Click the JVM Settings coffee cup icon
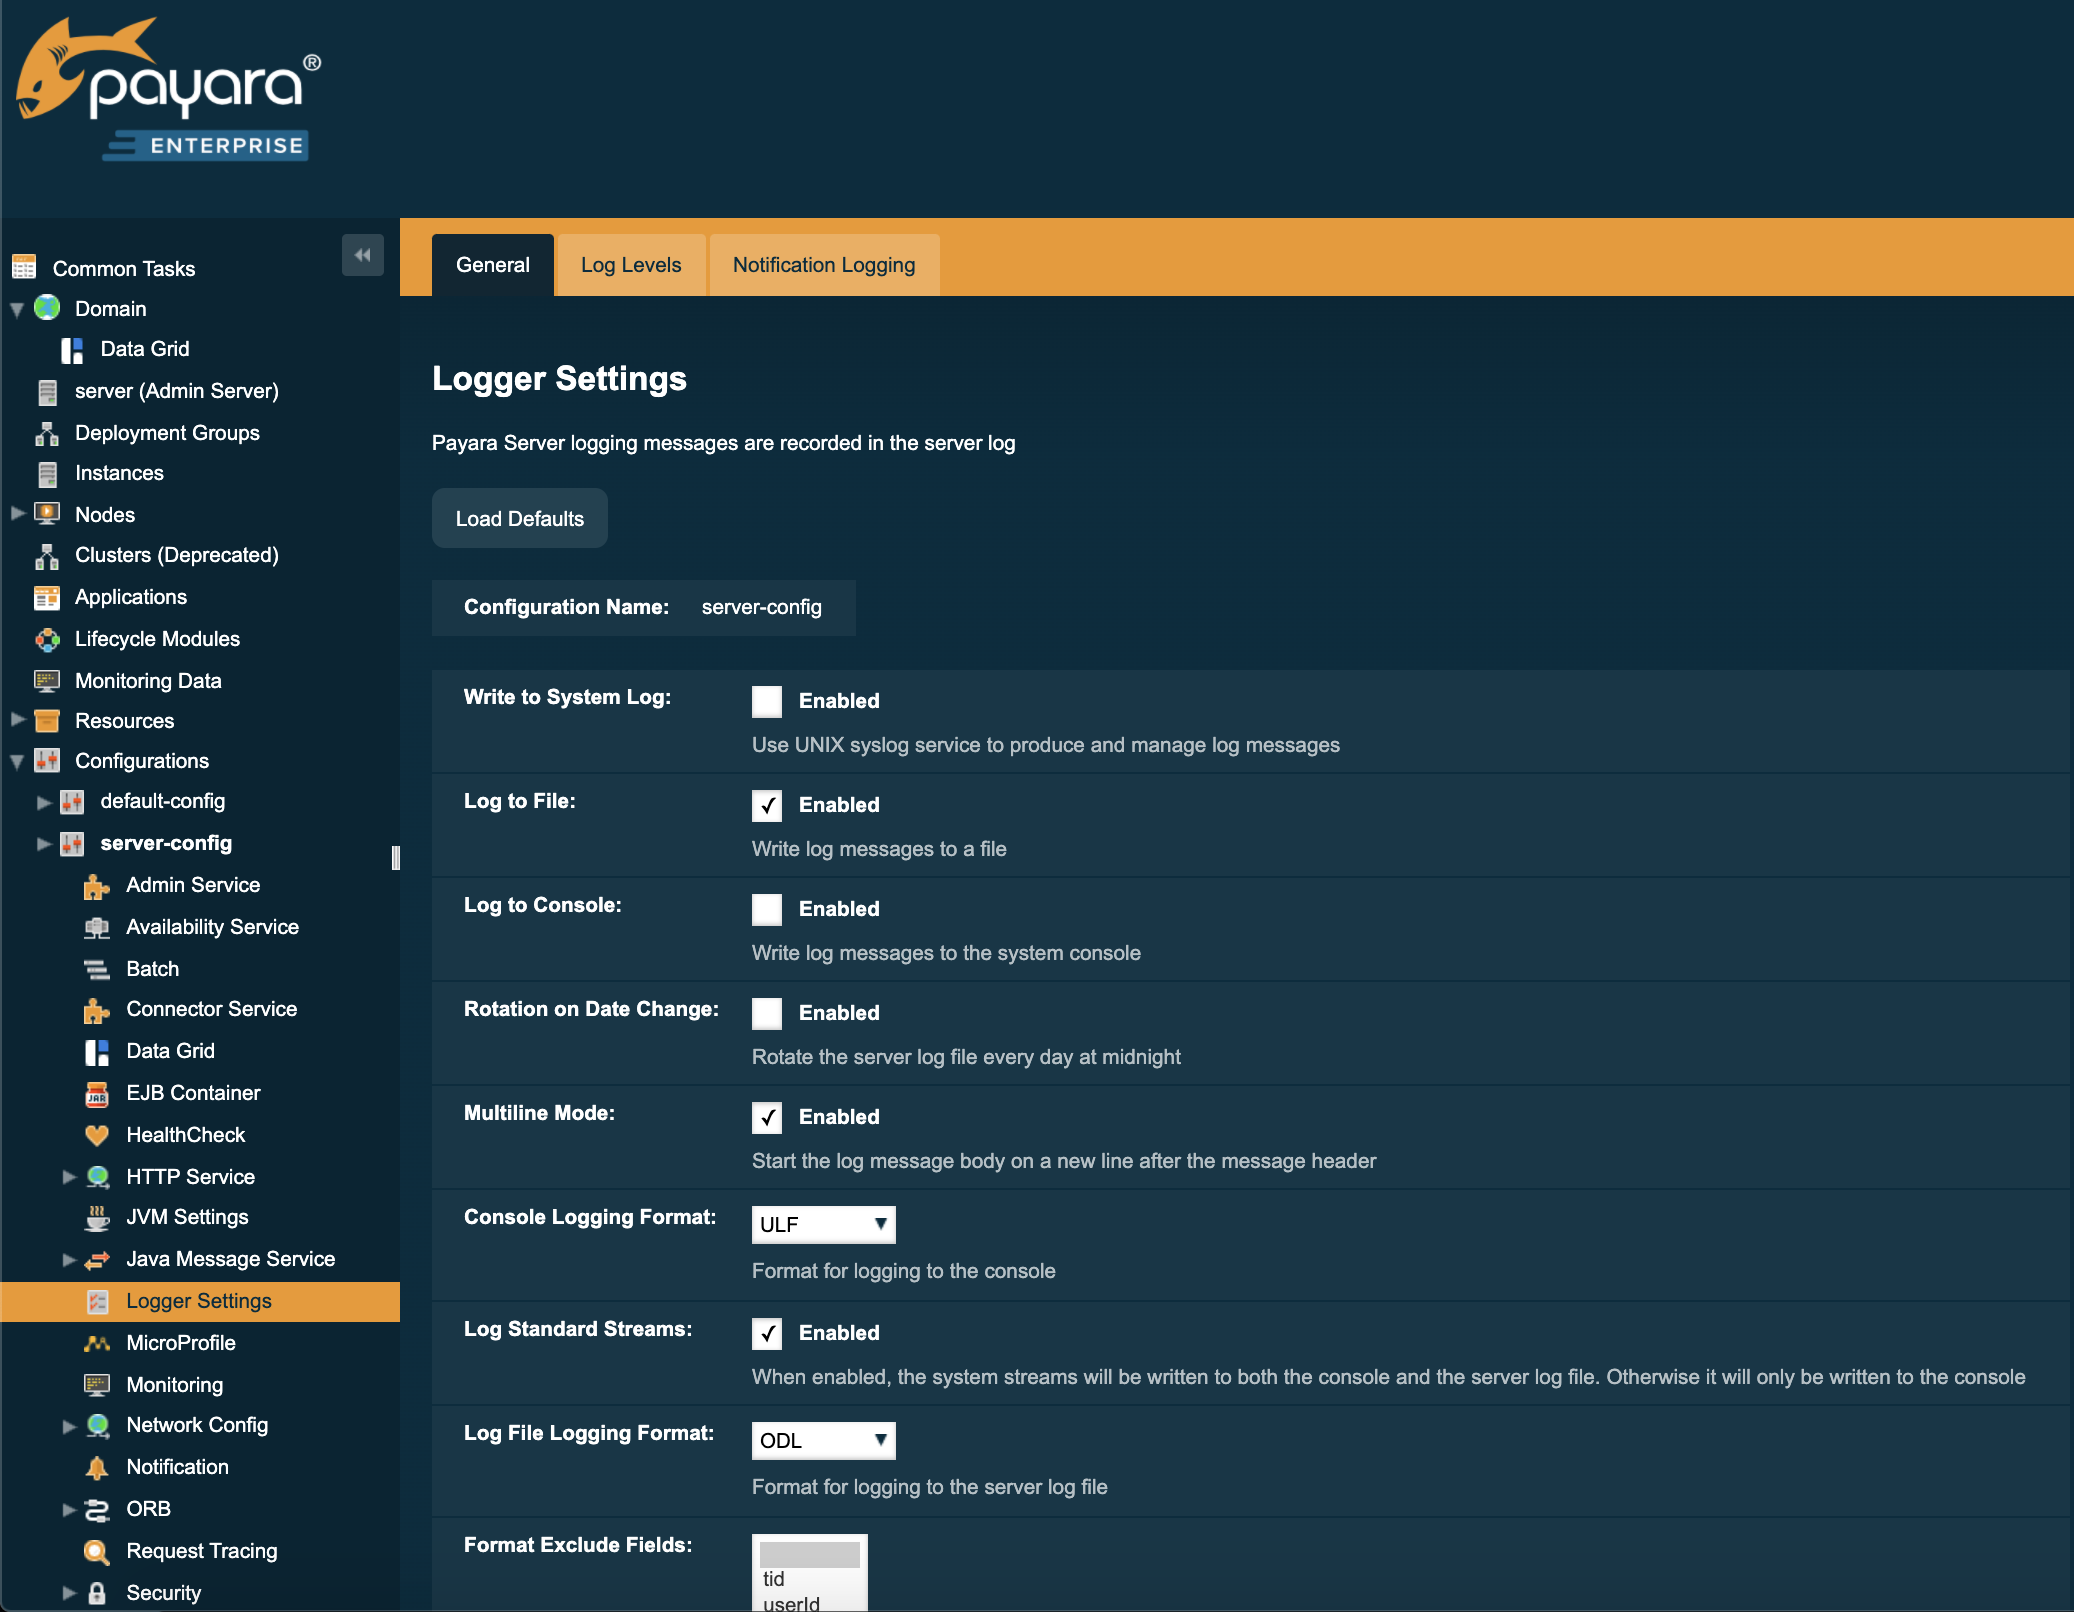Viewport: 2074px width, 1612px height. 97,1218
